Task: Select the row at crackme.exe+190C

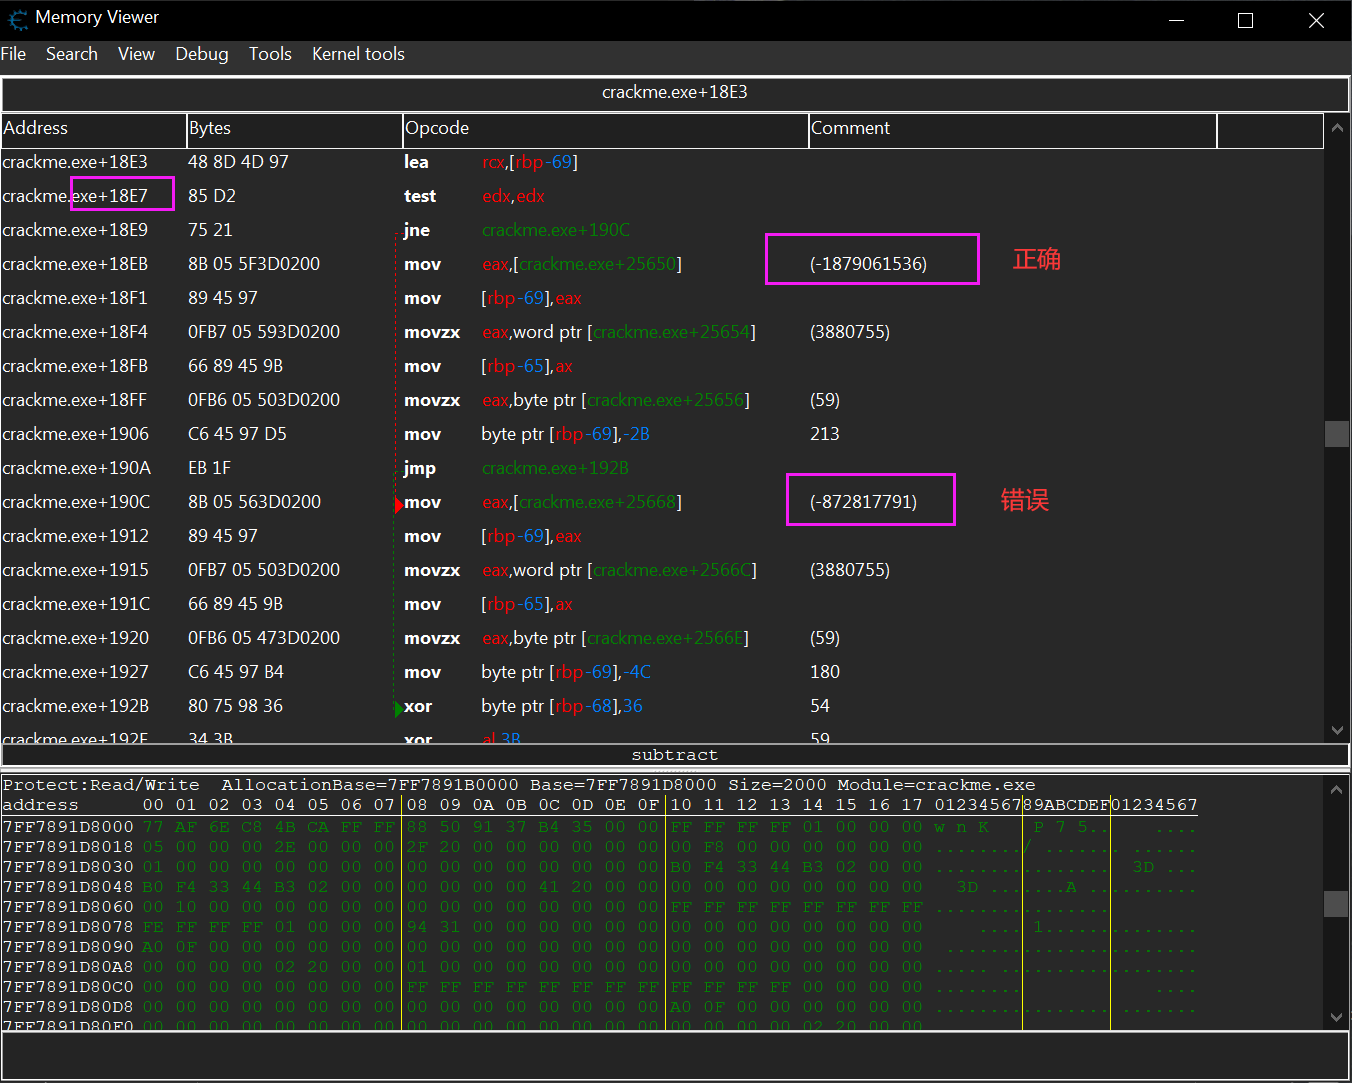Action: (662, 502)
